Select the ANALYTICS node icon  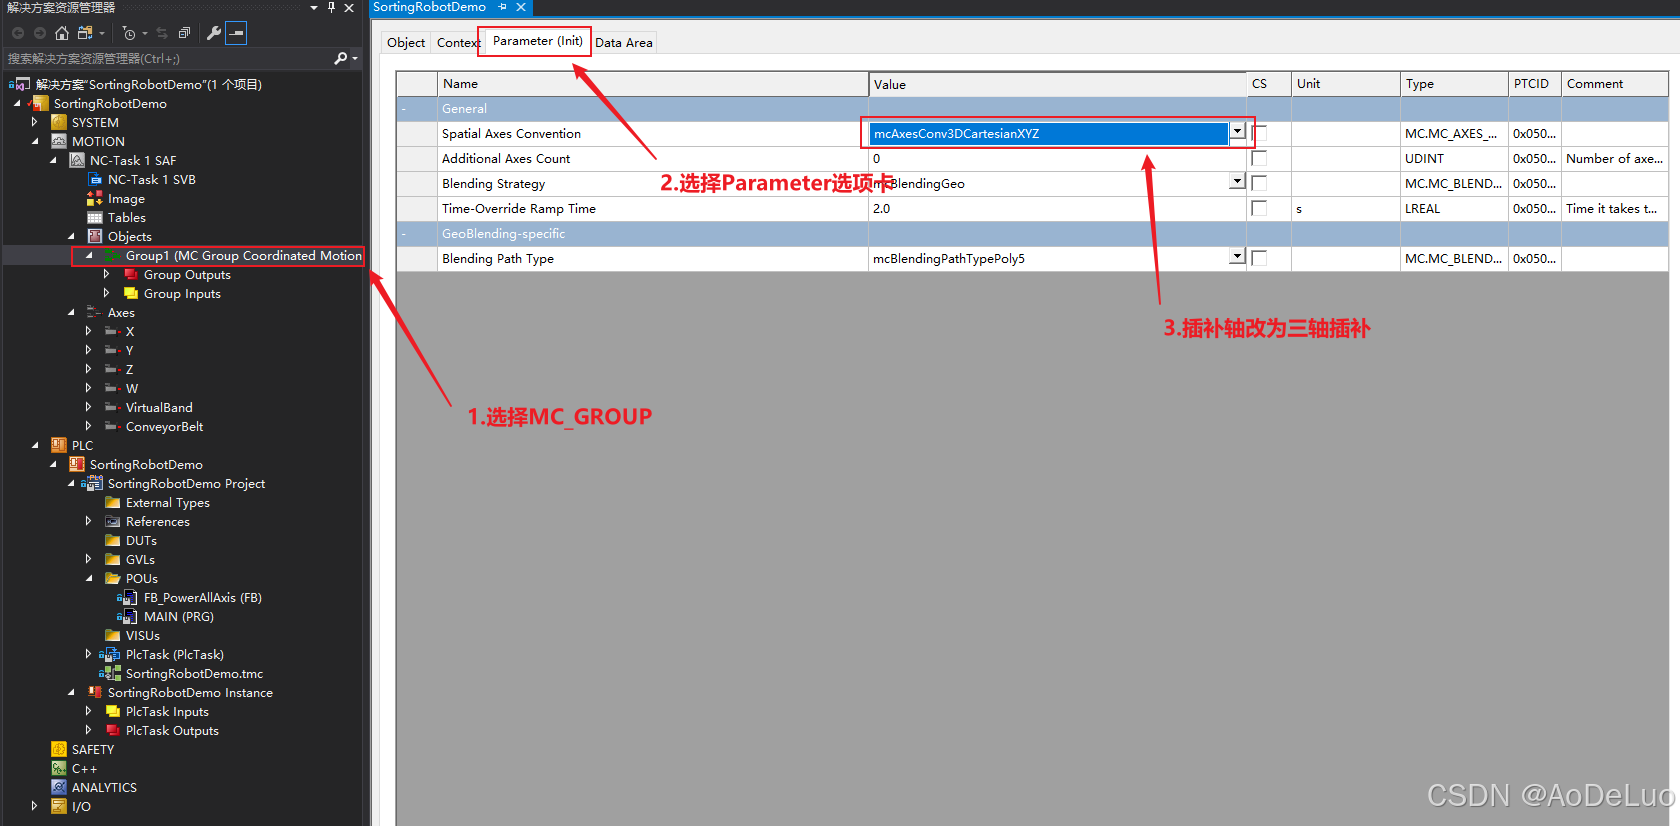pos(59,787)
